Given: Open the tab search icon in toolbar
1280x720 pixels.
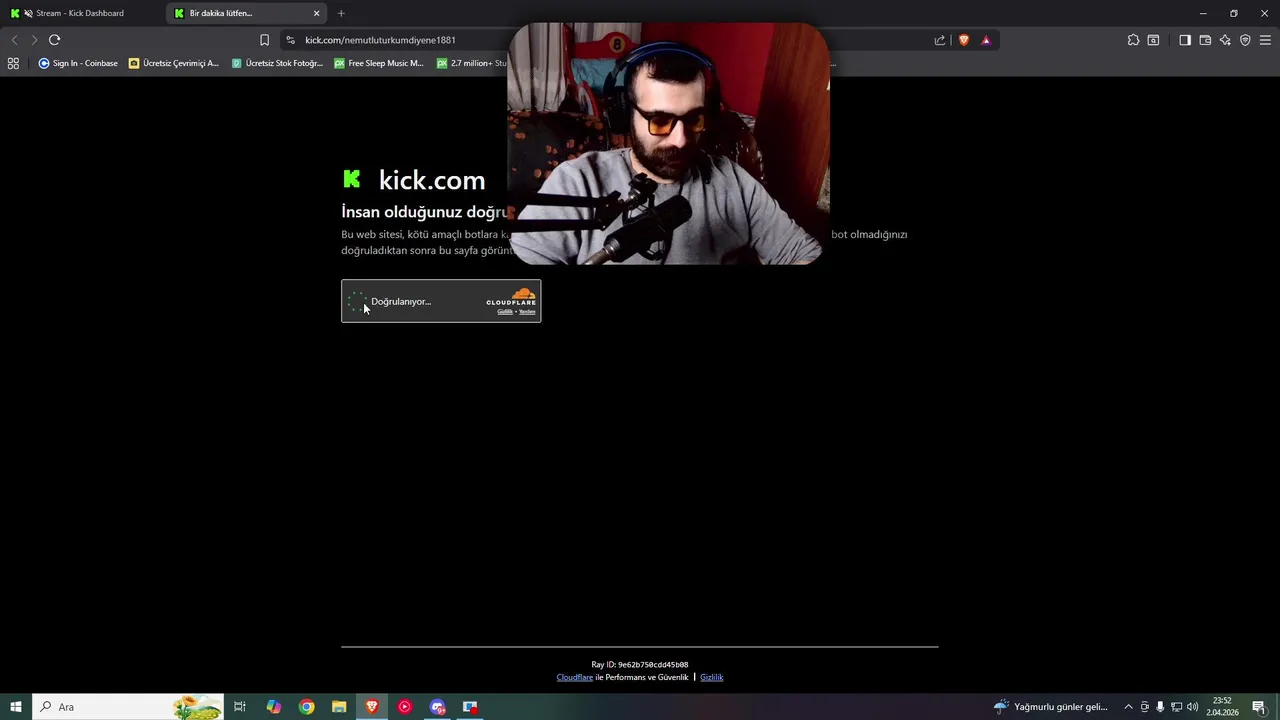Looking at the screenshot, I should point(1153,40).
